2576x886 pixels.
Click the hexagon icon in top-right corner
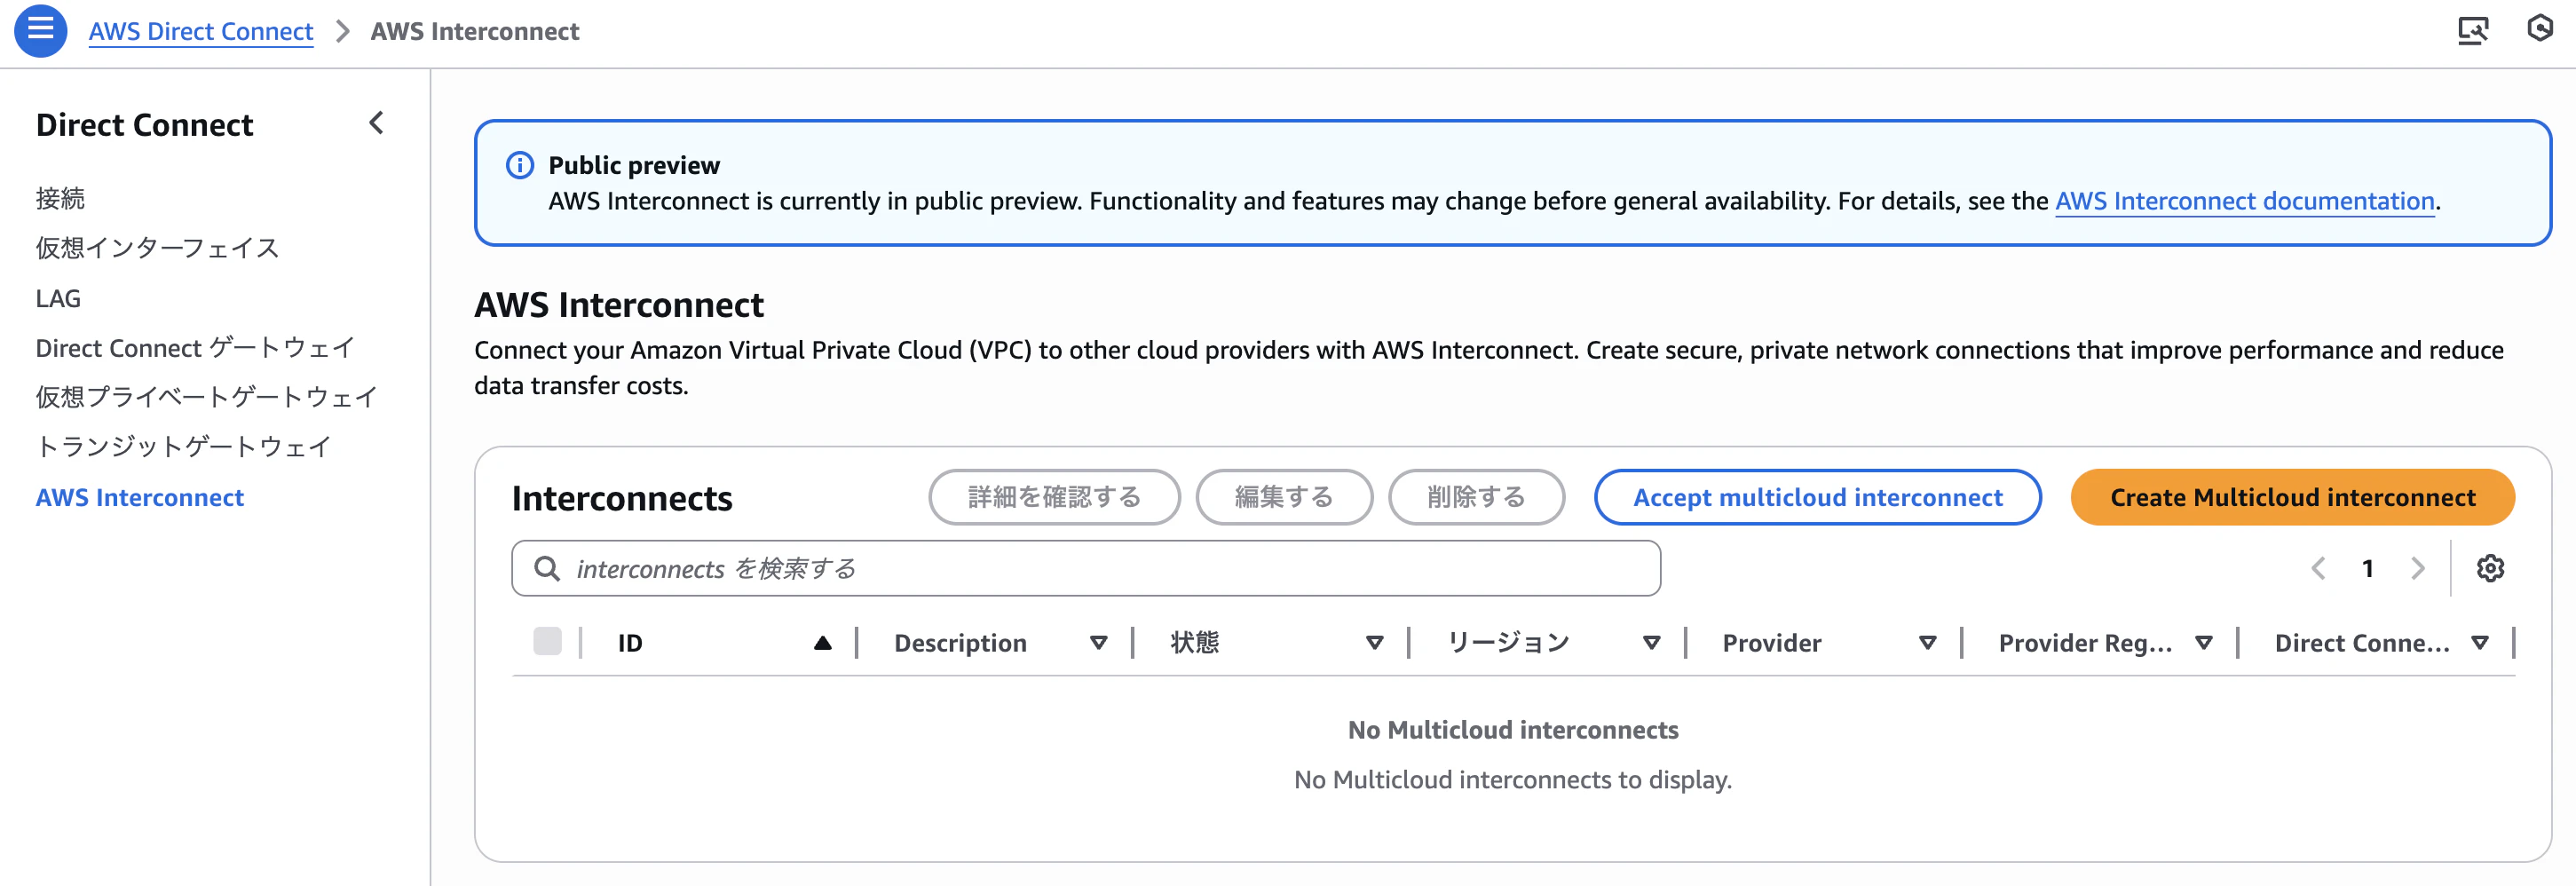tap(2539, 28)
